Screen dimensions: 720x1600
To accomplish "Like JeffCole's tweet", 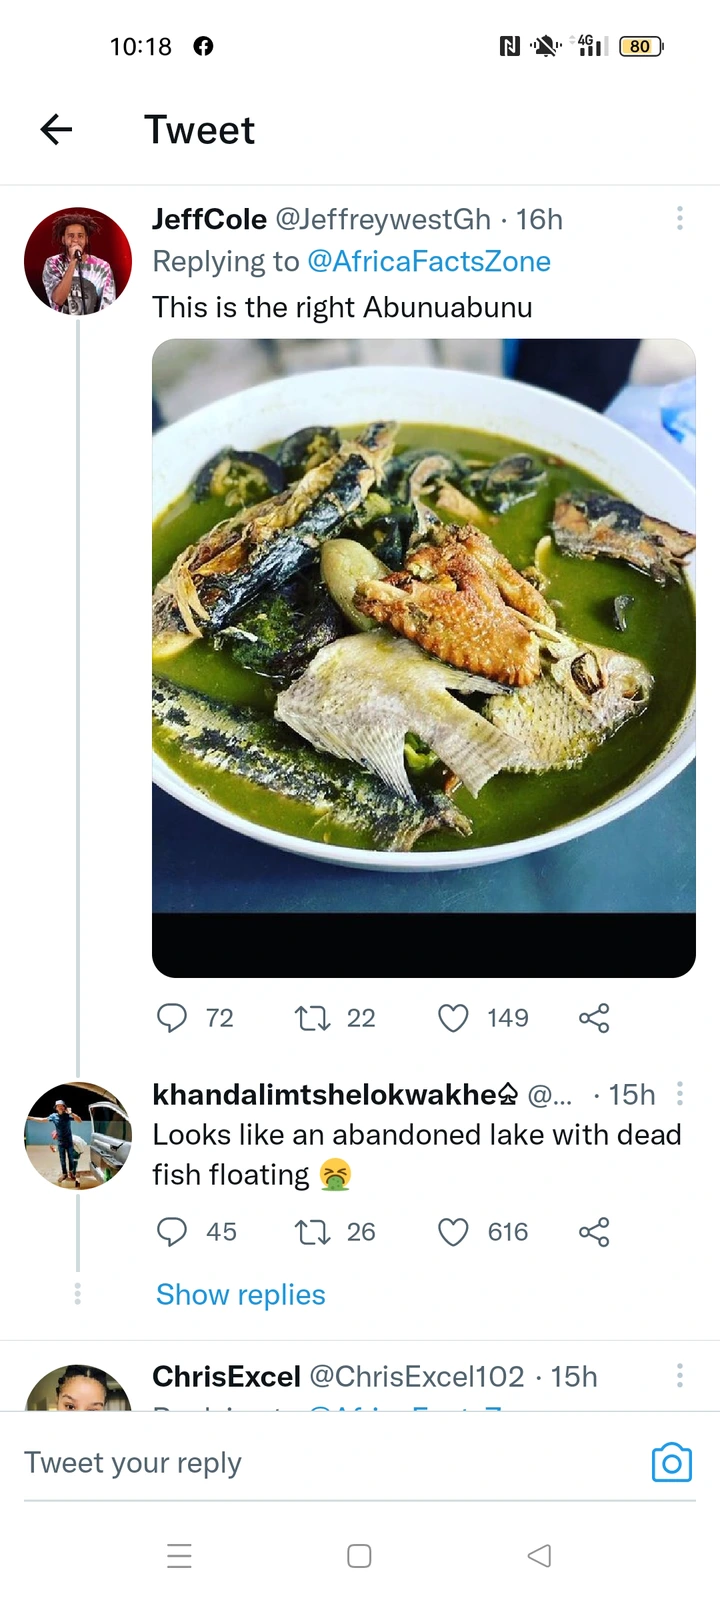I will (x=453, y=1018).
